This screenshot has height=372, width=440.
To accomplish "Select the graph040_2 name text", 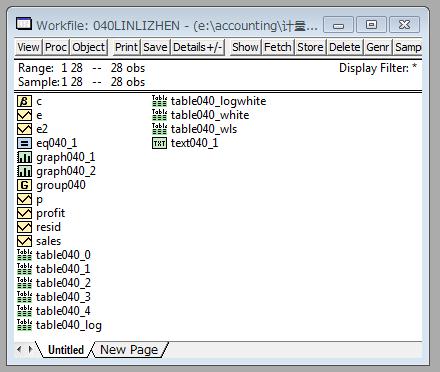I will [x=66, y=171].
